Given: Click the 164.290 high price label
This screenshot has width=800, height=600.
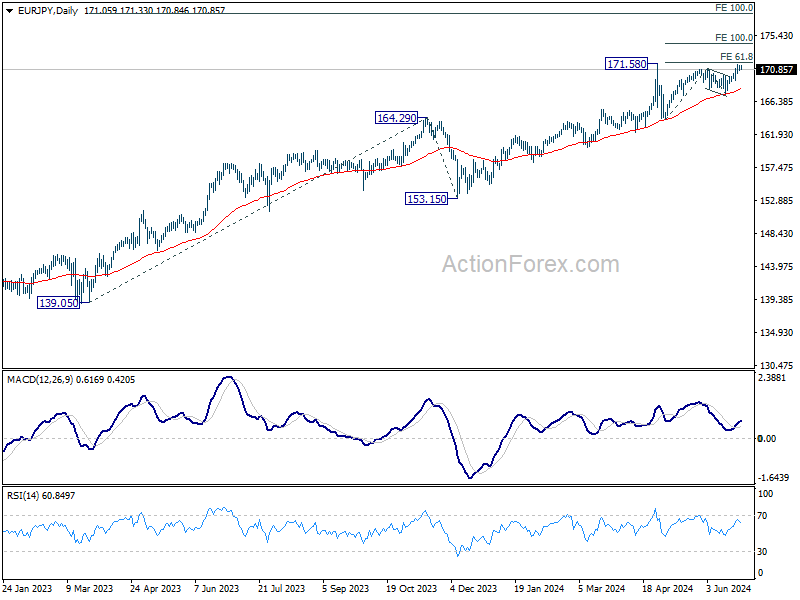Looking at the screenshot, I should tap(396, 118).
